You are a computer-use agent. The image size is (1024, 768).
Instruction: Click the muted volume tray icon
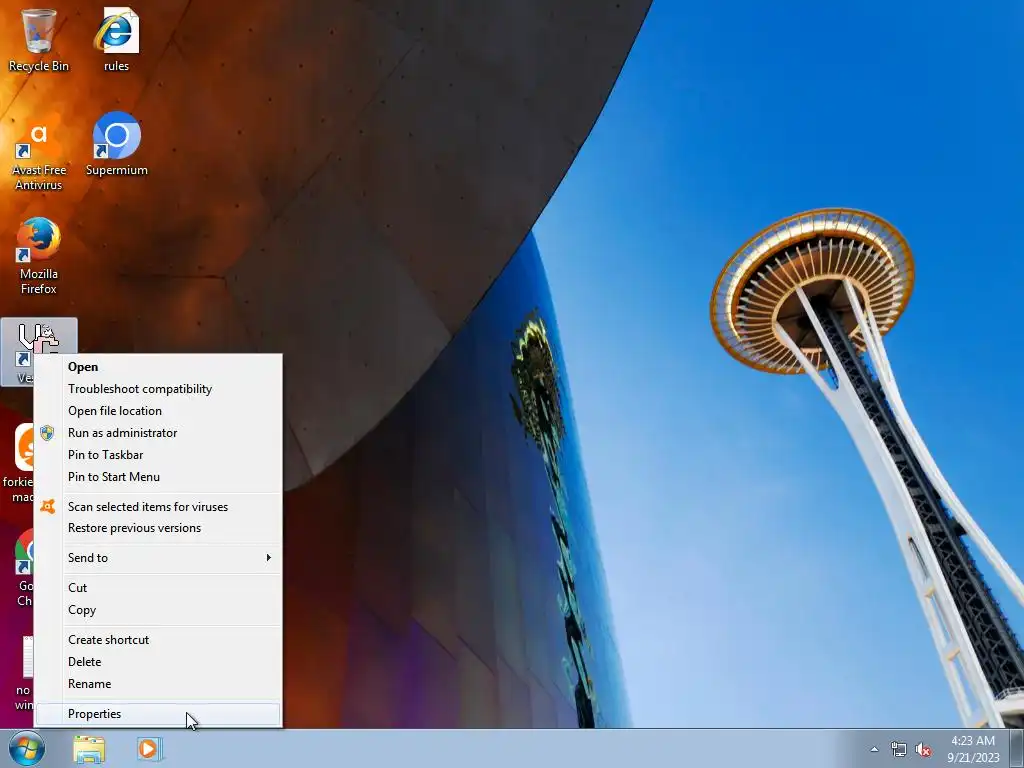tap(923, 749)
